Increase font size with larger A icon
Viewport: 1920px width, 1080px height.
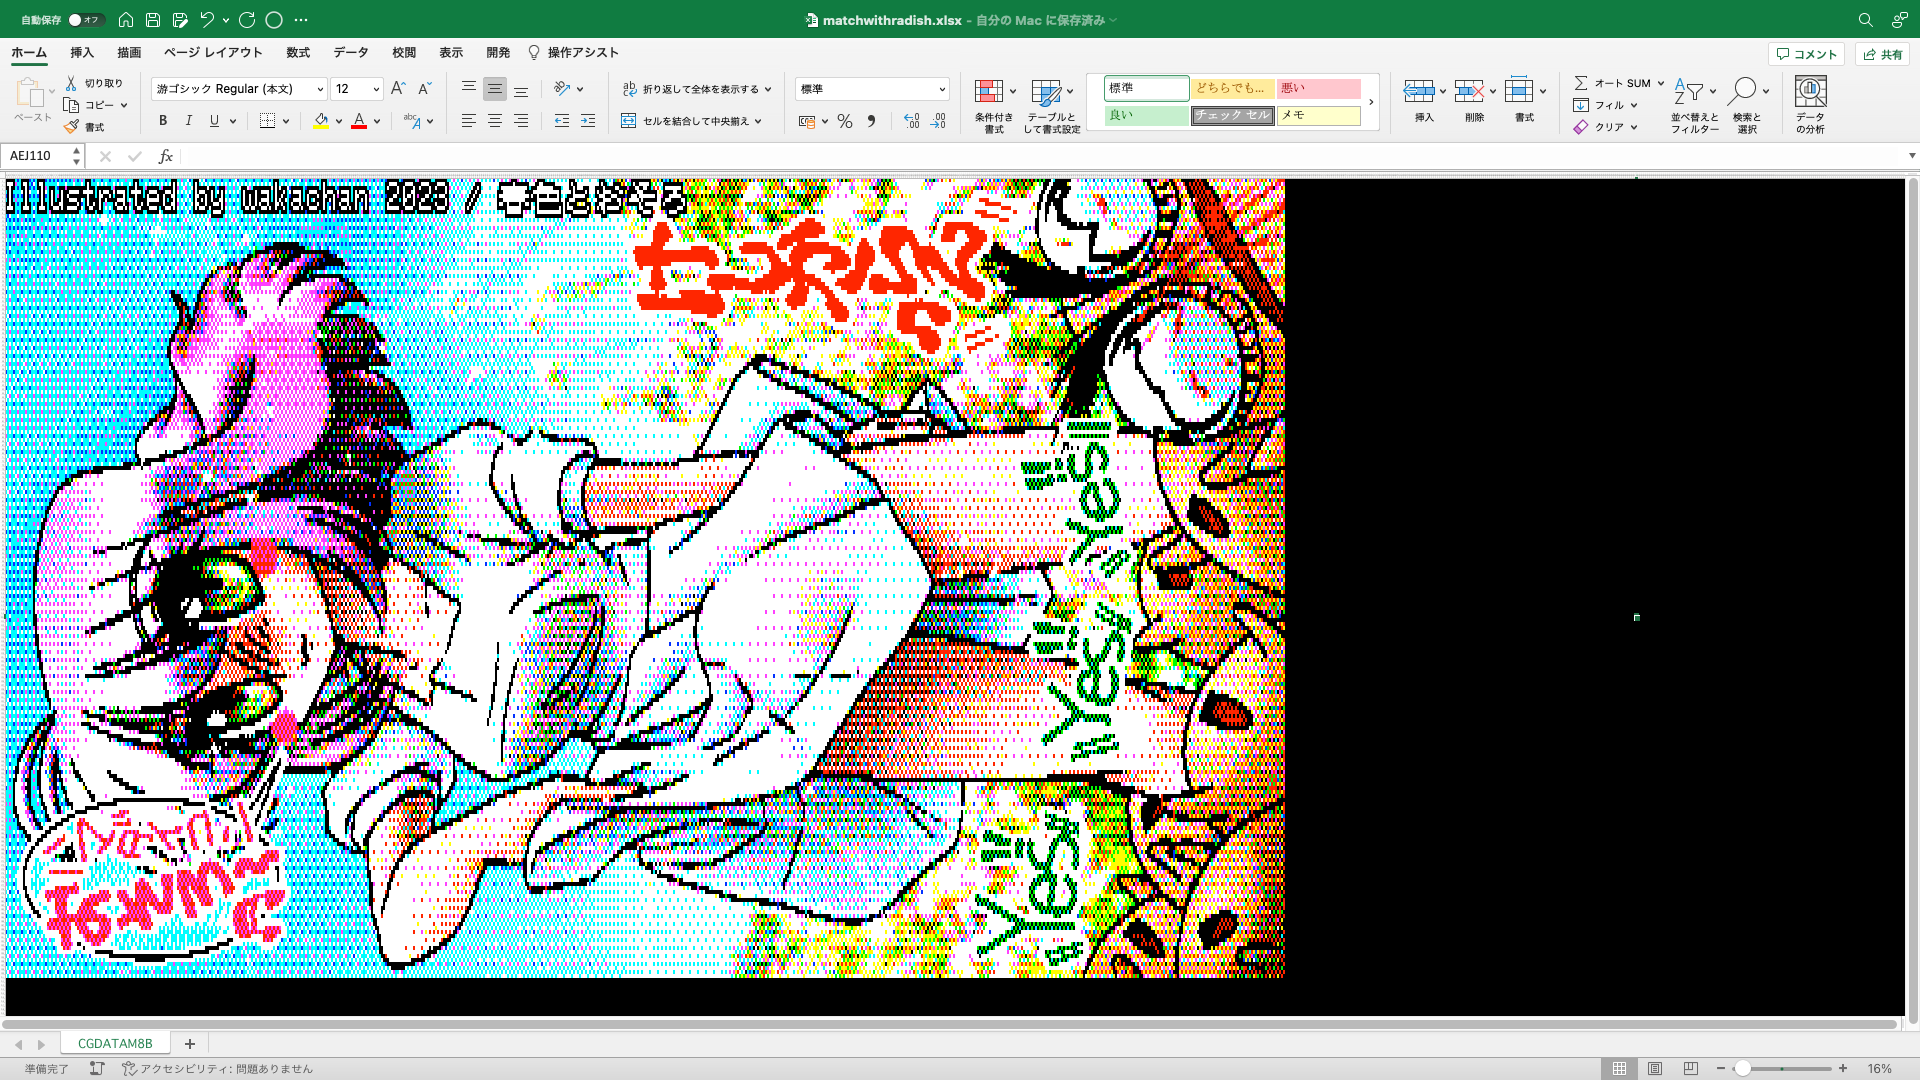398,89
